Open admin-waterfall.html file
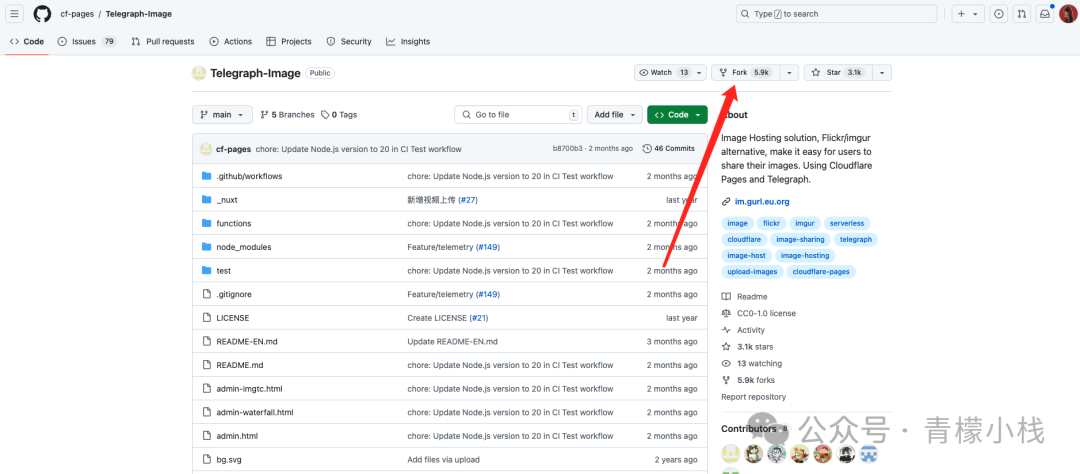The width and height of the screenshot is (1080, 474). coord(255,413)
